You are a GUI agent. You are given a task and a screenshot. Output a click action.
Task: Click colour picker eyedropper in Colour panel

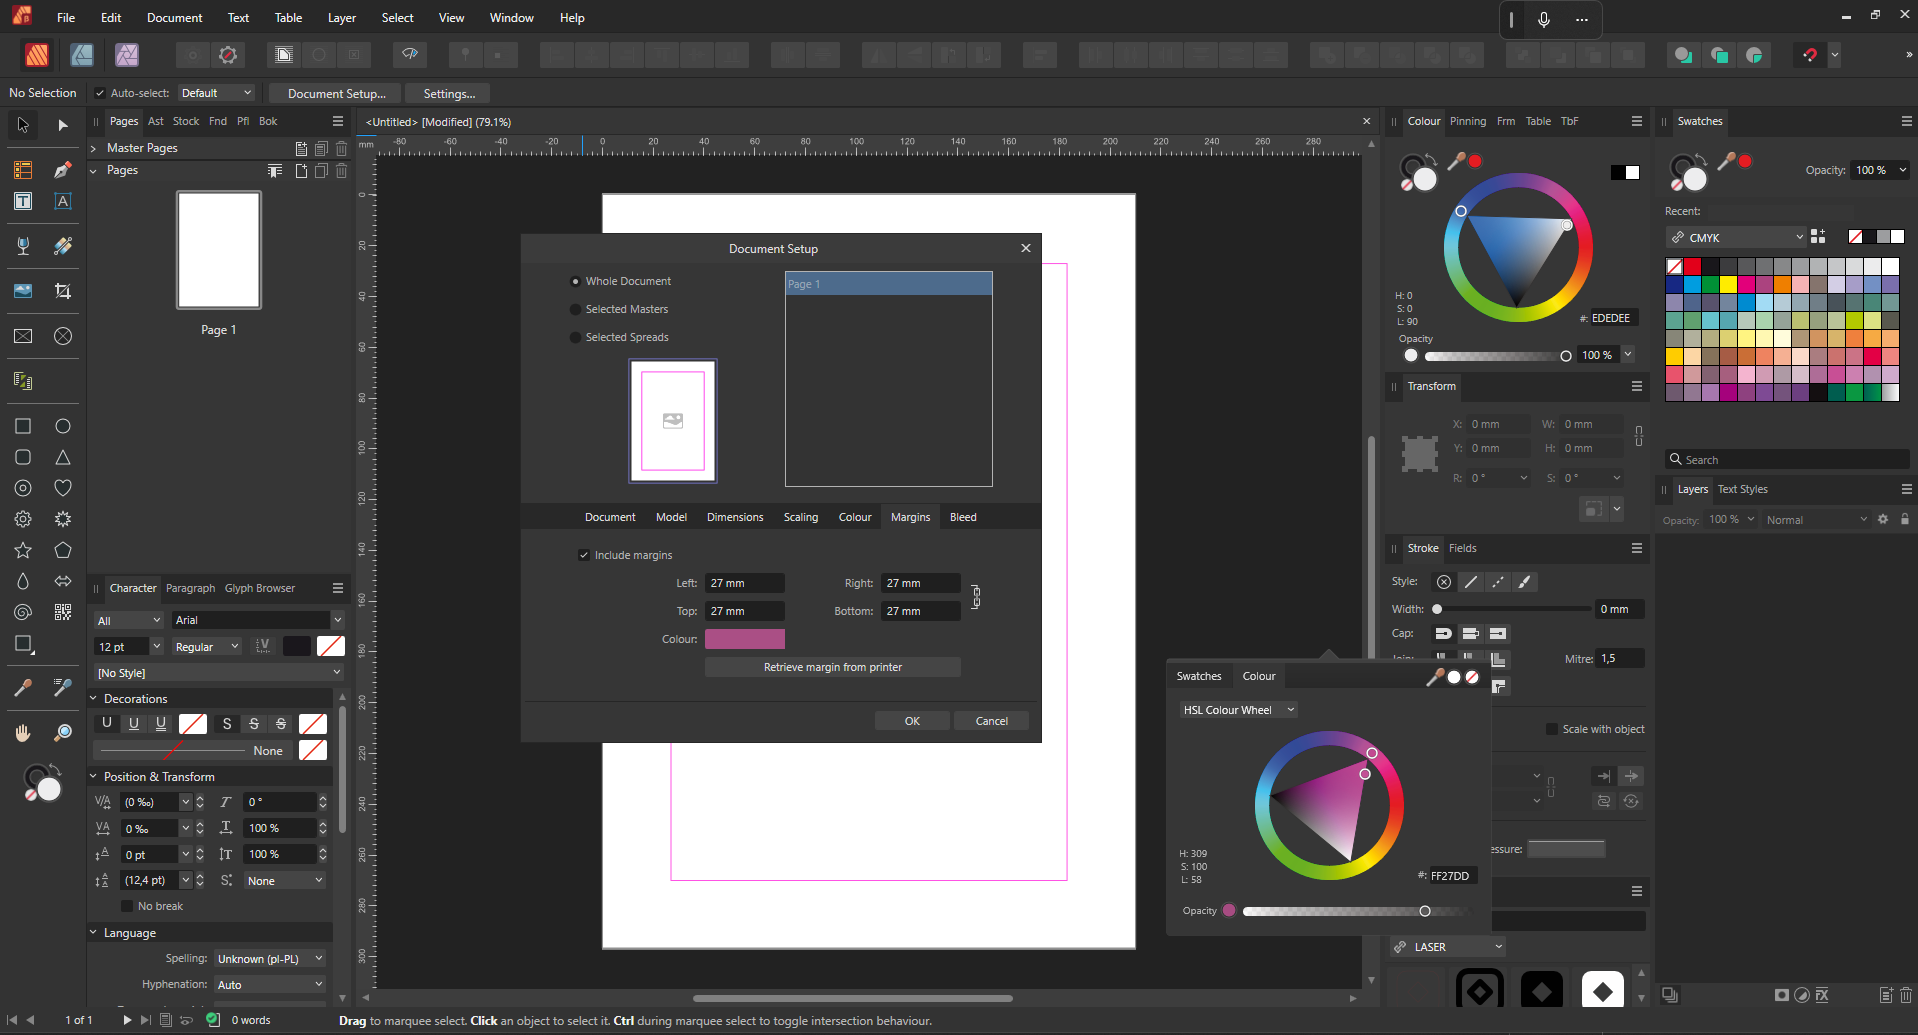pos(1457,161)
